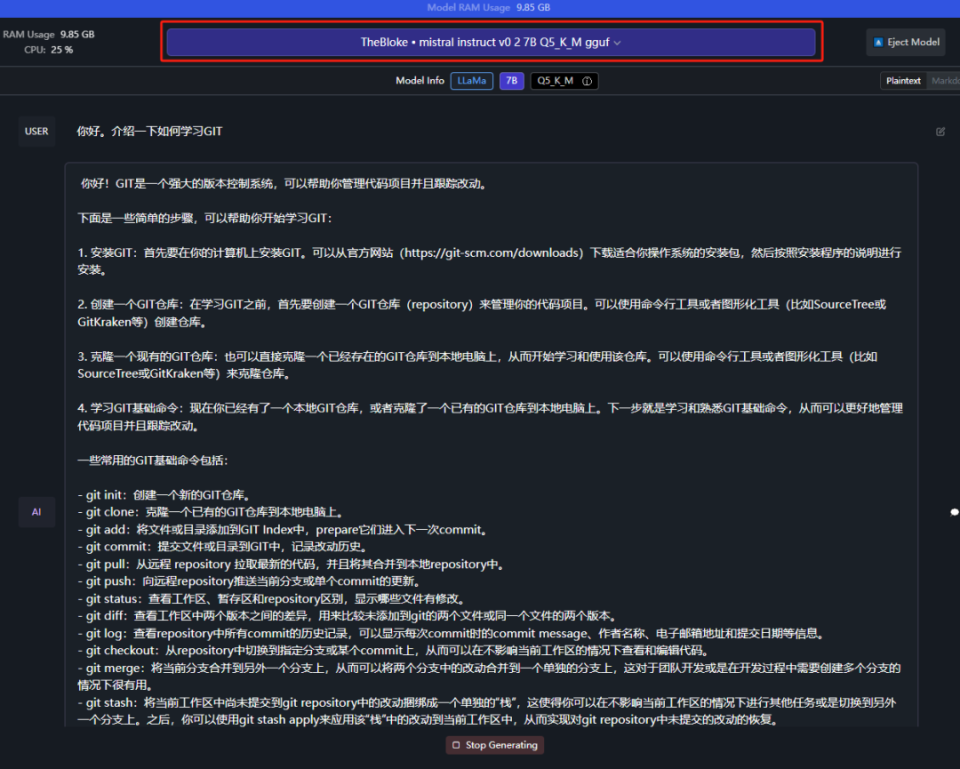This screenshot has height=769, width=960.
Task: Click the 7B parameter size badge
Action: pyautogui.click(x=511, y=81)
